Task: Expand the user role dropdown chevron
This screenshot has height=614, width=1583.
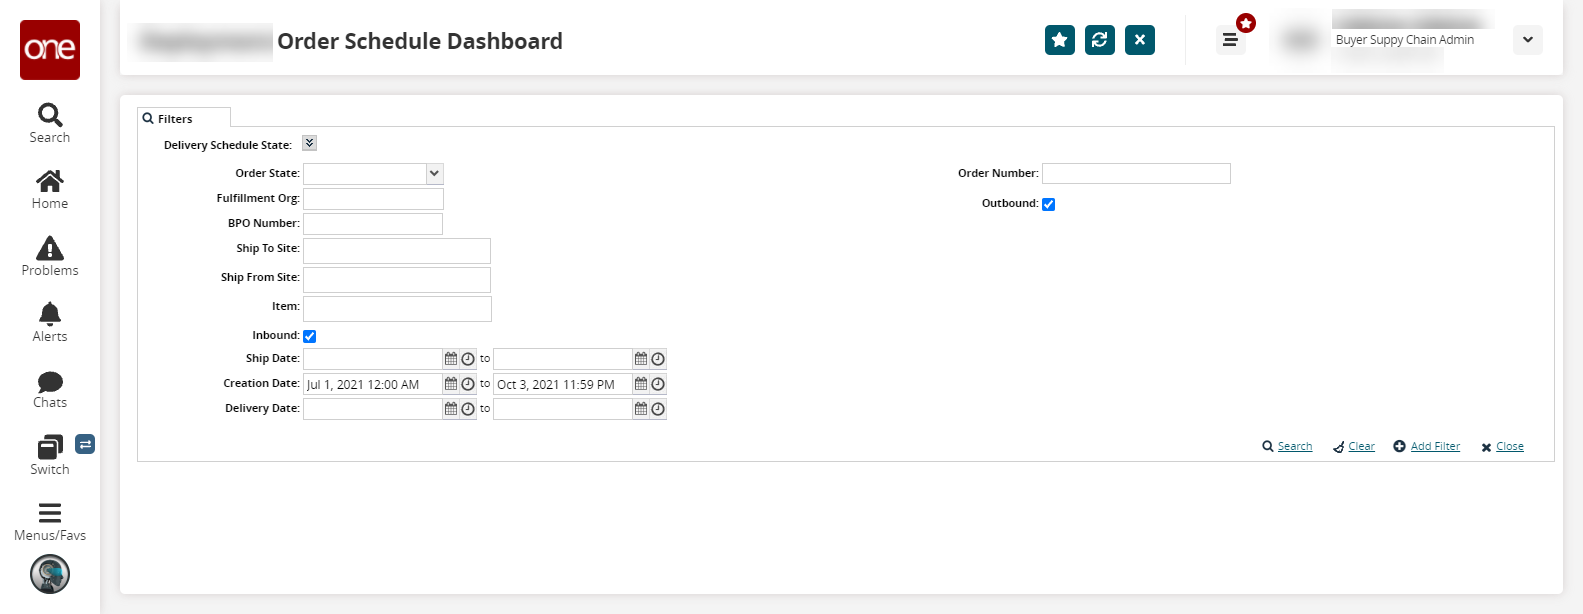Action: pos(1527,40)
